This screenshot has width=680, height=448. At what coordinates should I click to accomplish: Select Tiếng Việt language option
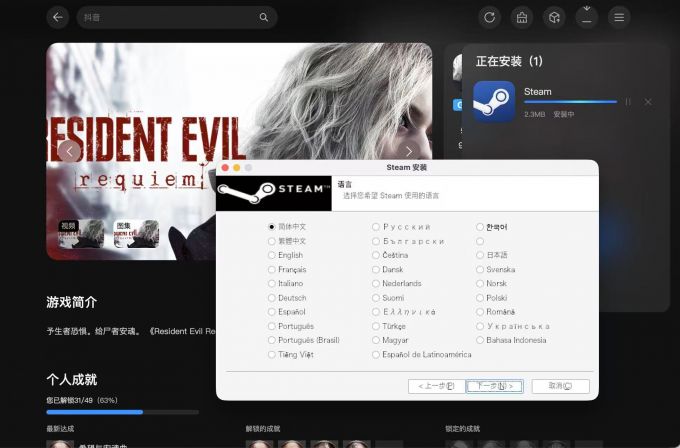point(291,354)
